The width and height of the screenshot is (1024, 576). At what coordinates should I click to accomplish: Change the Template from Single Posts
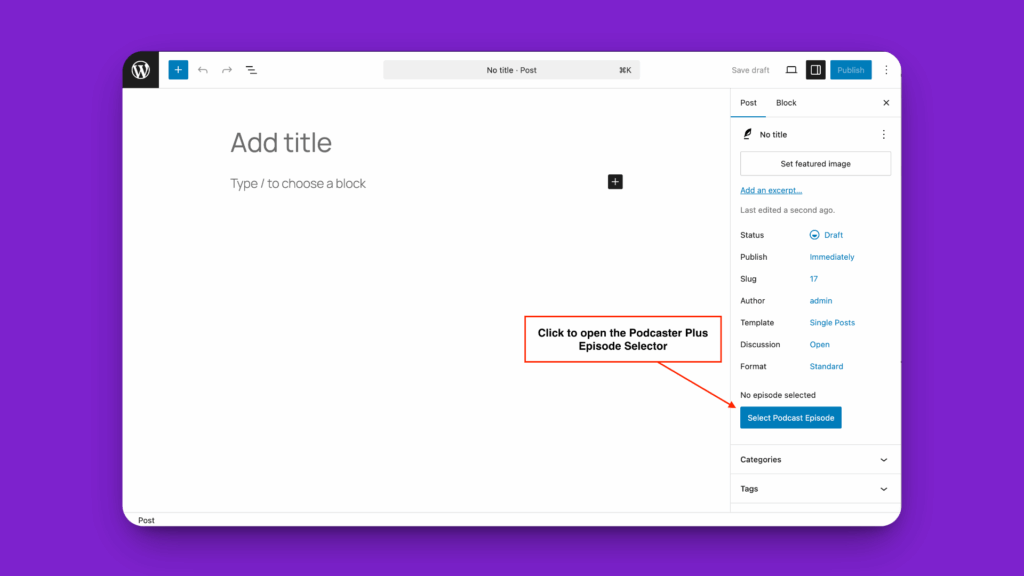pos(832,322)
